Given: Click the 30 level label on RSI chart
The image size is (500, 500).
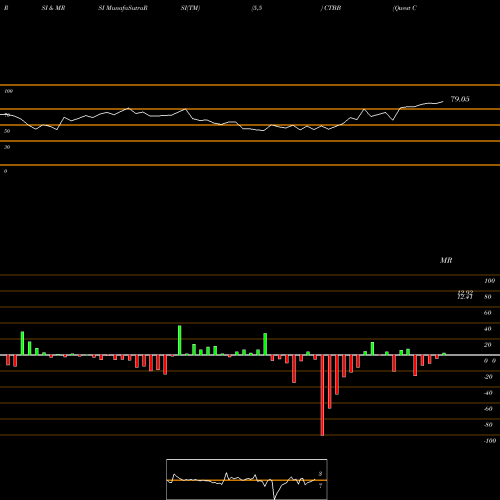Looking at the screenshot, I should pyautogui.click(x=7, y=147).
